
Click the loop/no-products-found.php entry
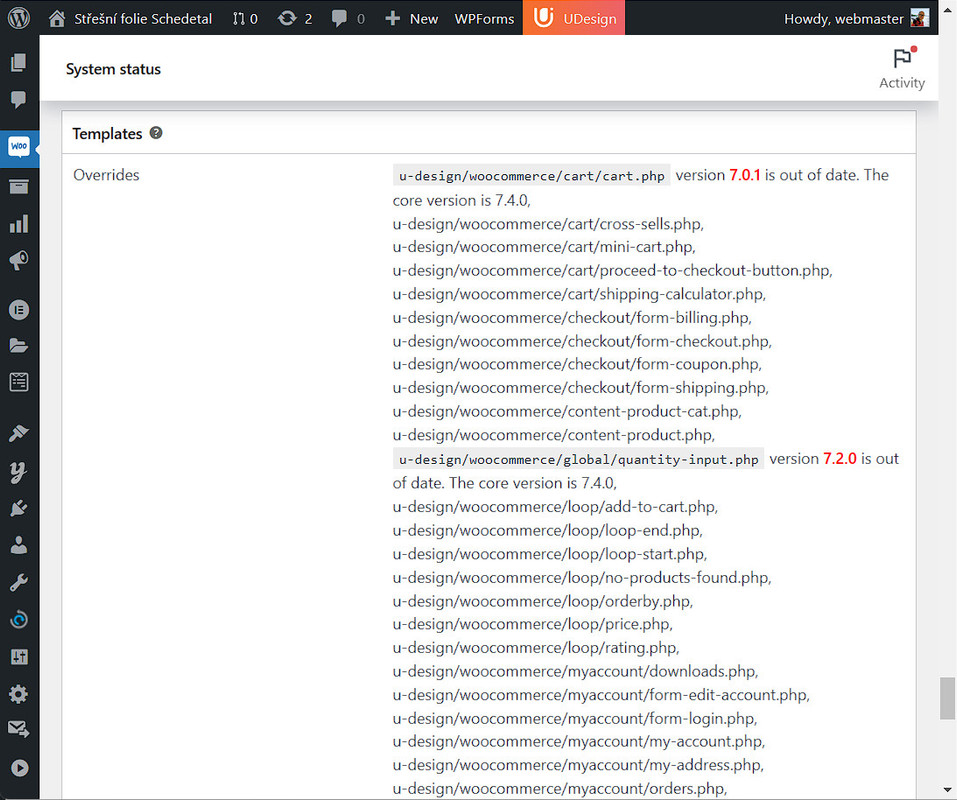pyautogui.click(x=582, y=577)
